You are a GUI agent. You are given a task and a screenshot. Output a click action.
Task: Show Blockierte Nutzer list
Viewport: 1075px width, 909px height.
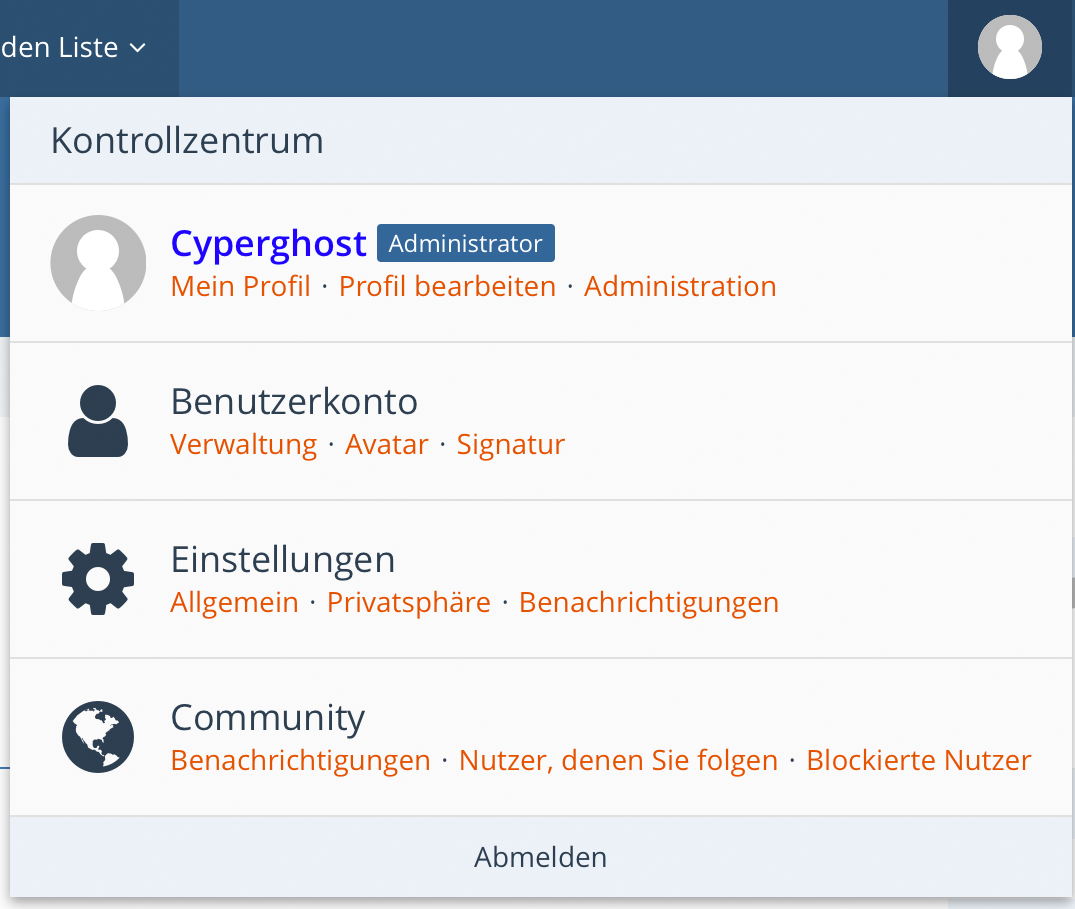pyautogui.click(x=918, y=761)
